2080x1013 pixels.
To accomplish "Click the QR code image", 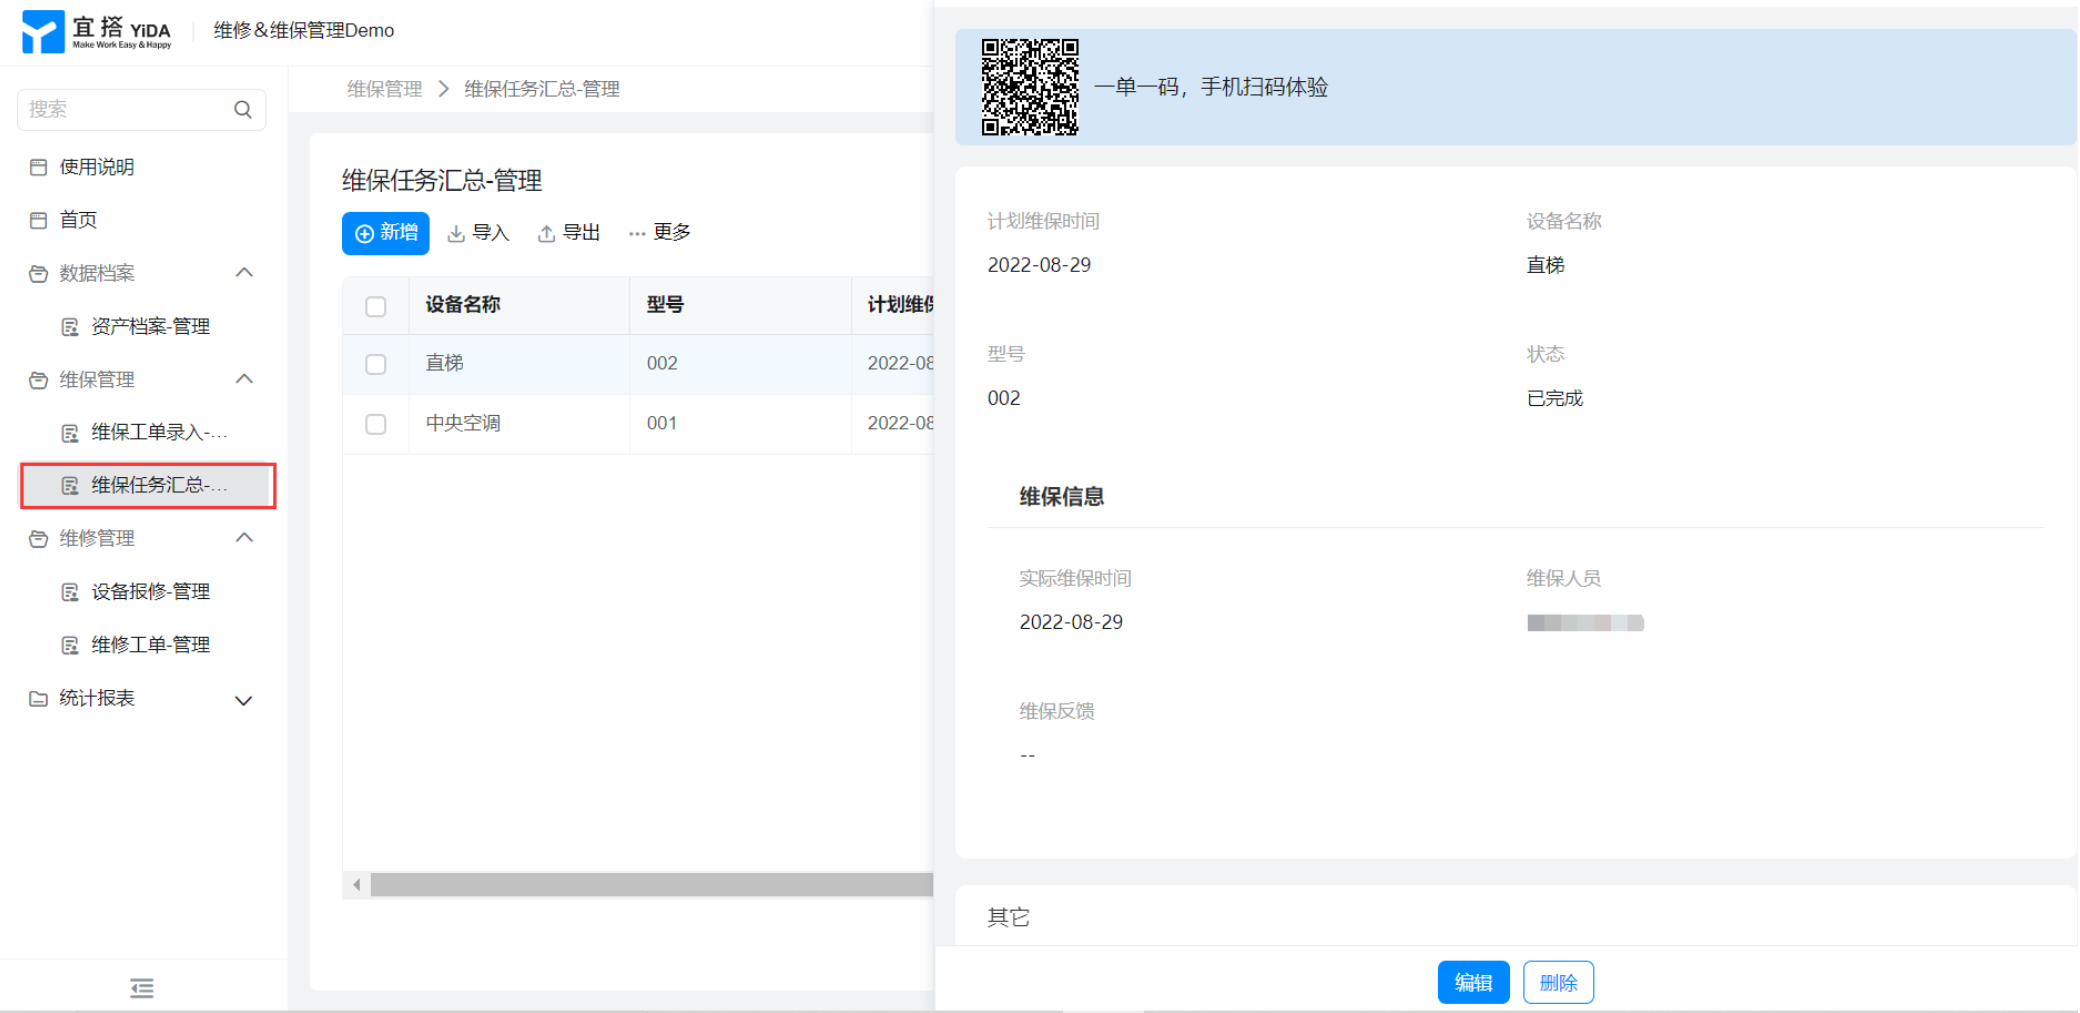I will pos(1029,88).
